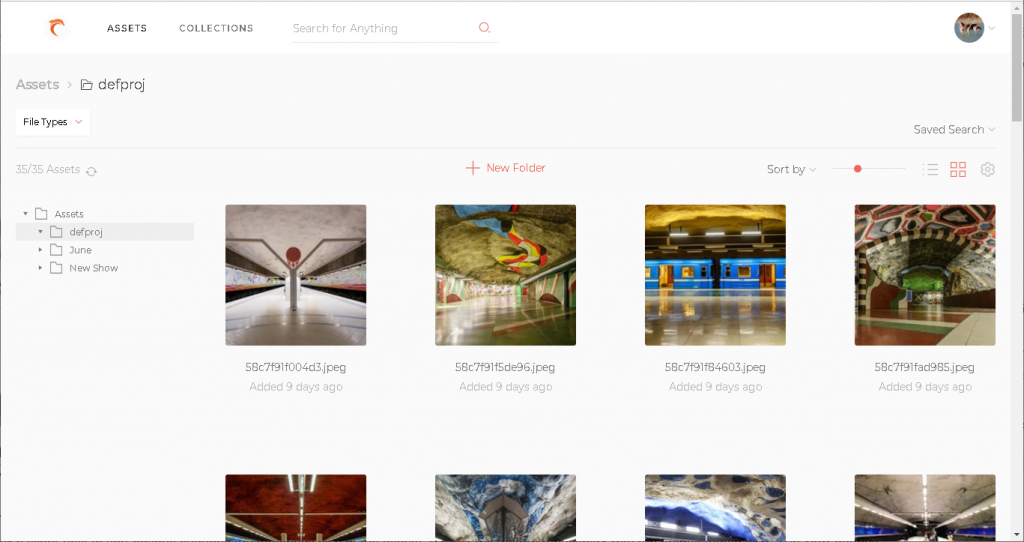Switch to grid view layout
The image size is (1024, 542).
[x=958, y=170]
